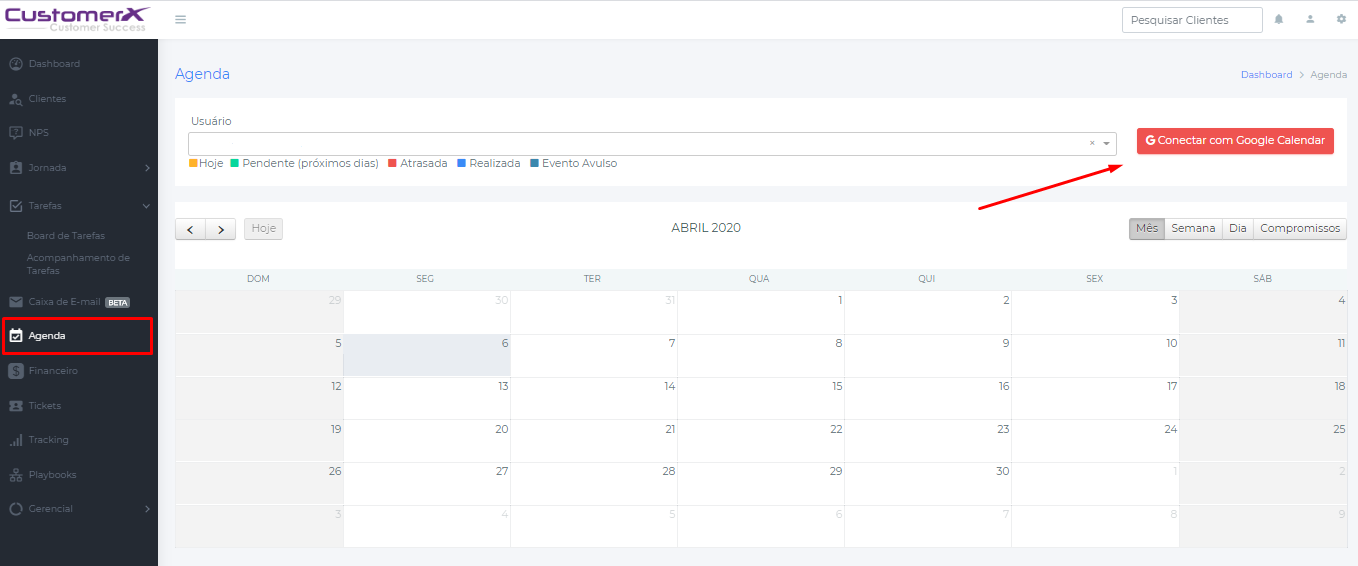The height and width of the screenshot is (566, 1358).
Task: Click the Clientes people icon in sidebar
Action: click(15, 99)
